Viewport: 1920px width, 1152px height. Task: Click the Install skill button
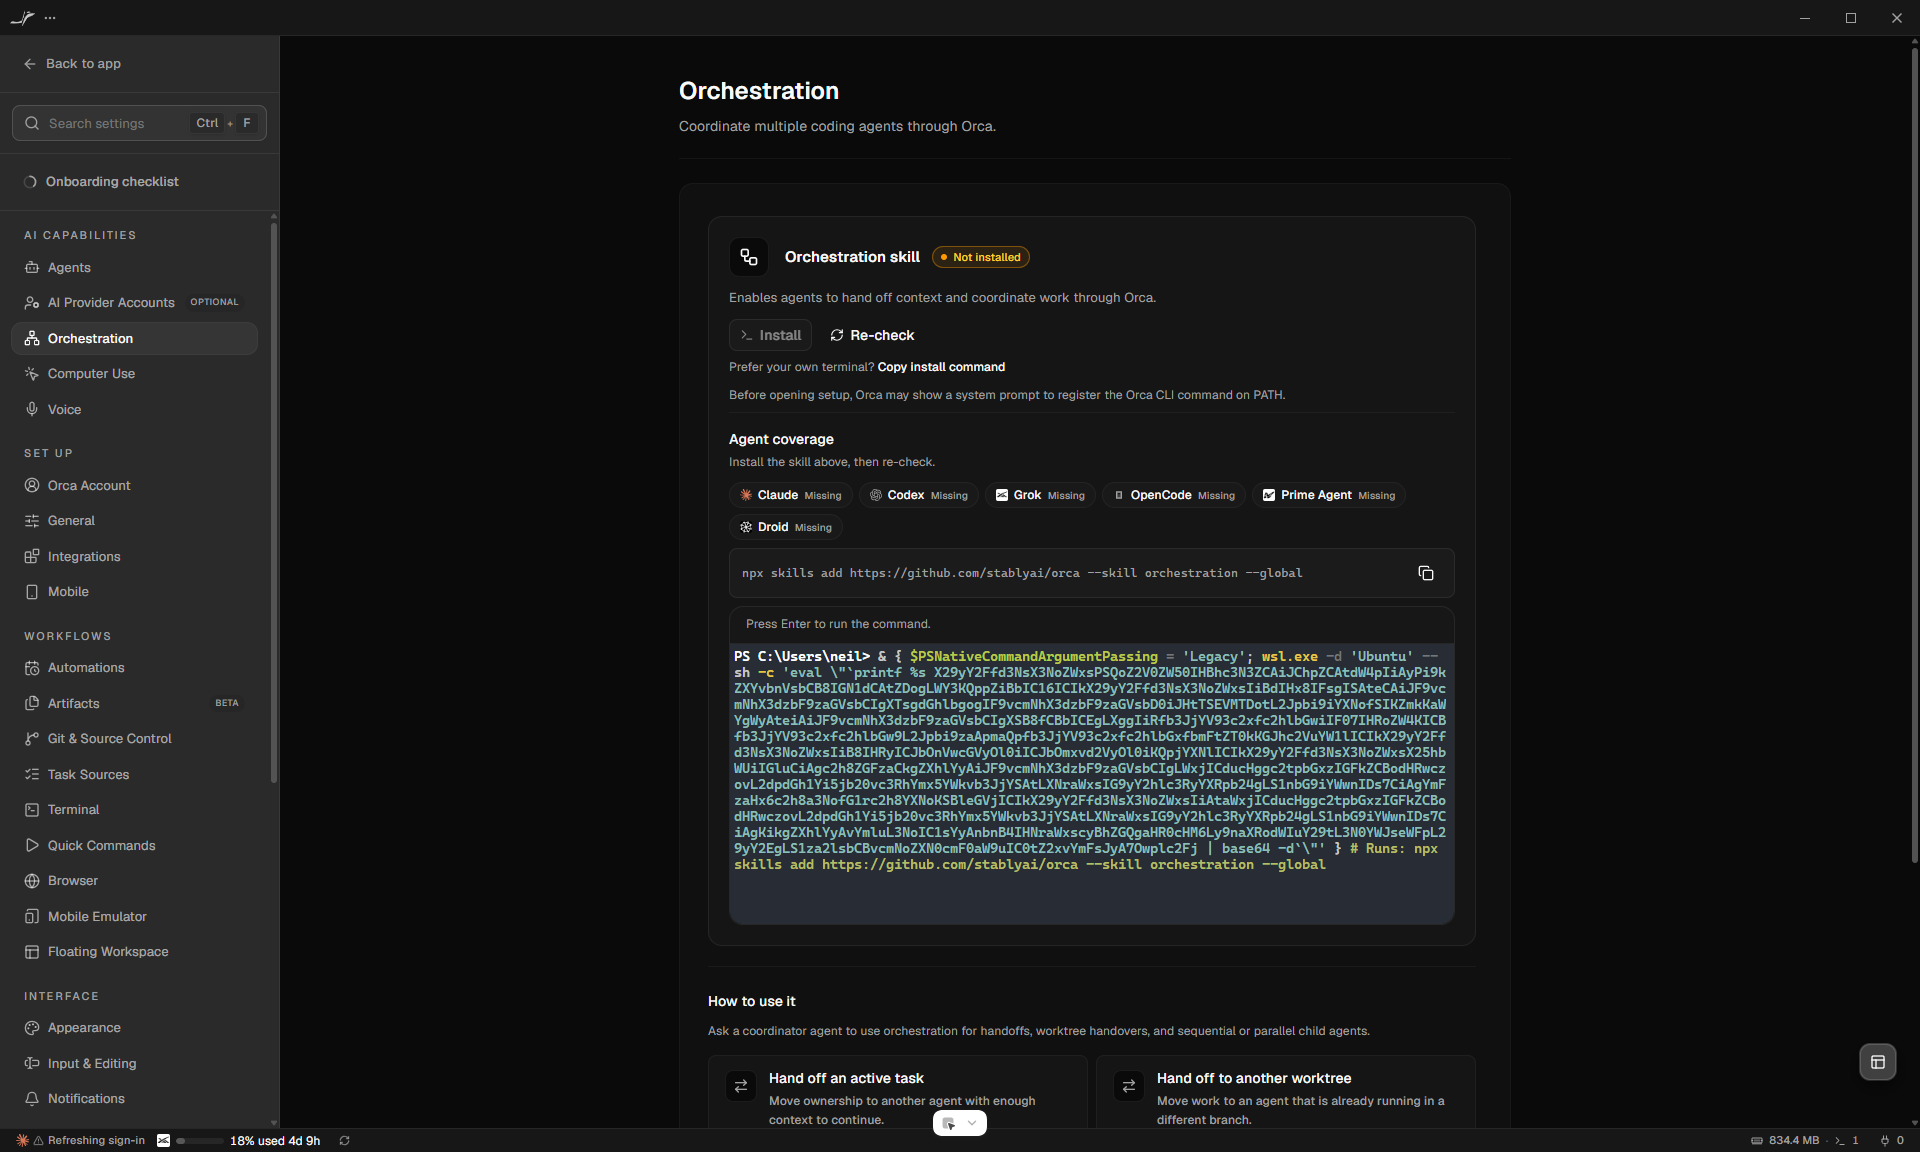click(x=770, y=336)
